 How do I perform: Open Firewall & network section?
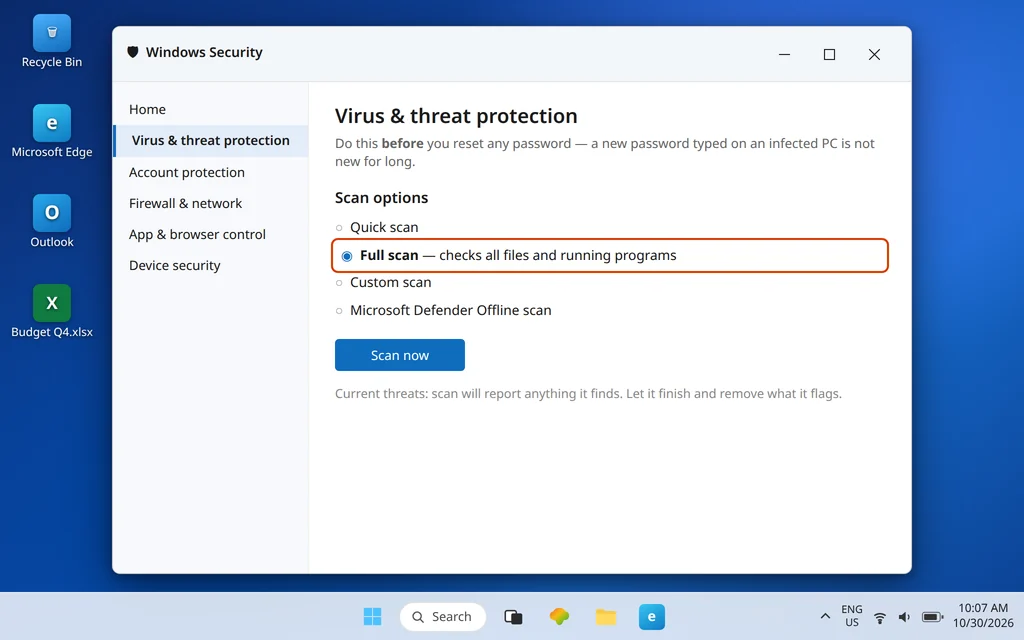[x=210, y=203]
